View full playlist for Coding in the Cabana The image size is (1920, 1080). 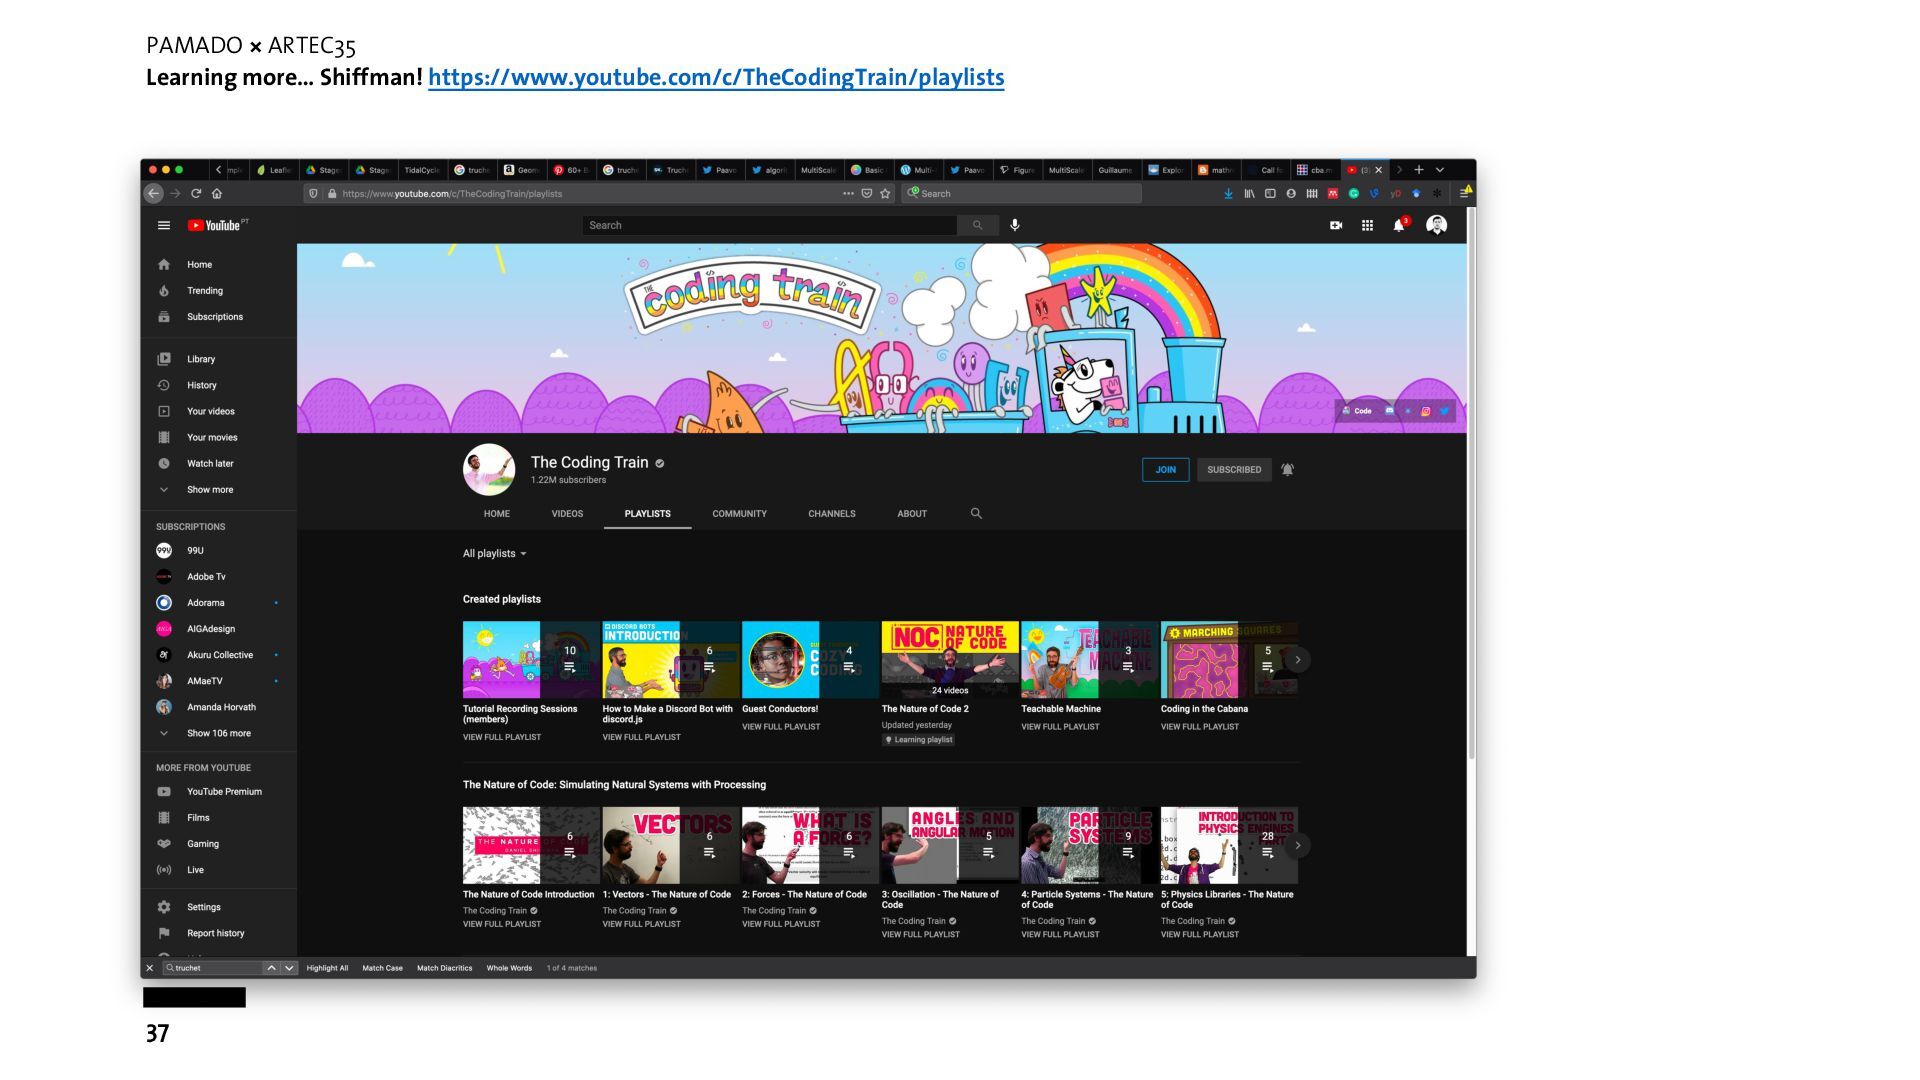point(1200,727)
